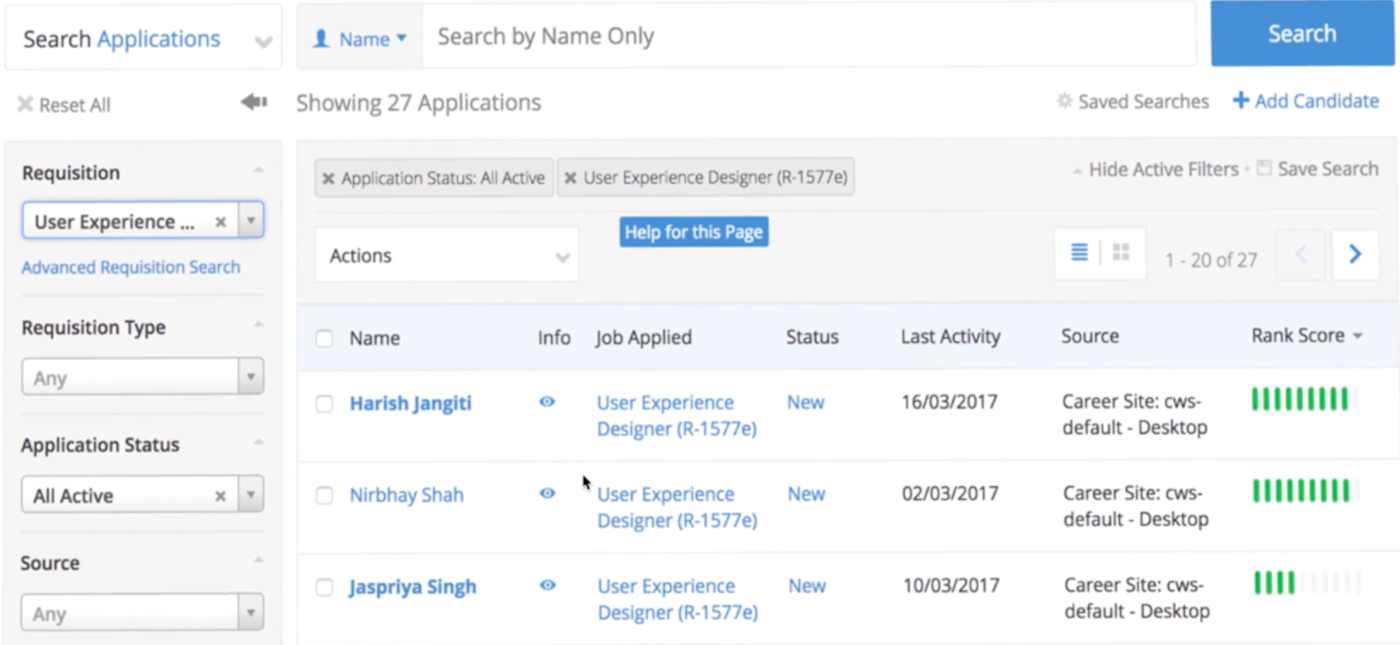Check the box for Nirbhay Shah
The image size is (1400, 645).
pyautogui.click(x=324, y=495)
